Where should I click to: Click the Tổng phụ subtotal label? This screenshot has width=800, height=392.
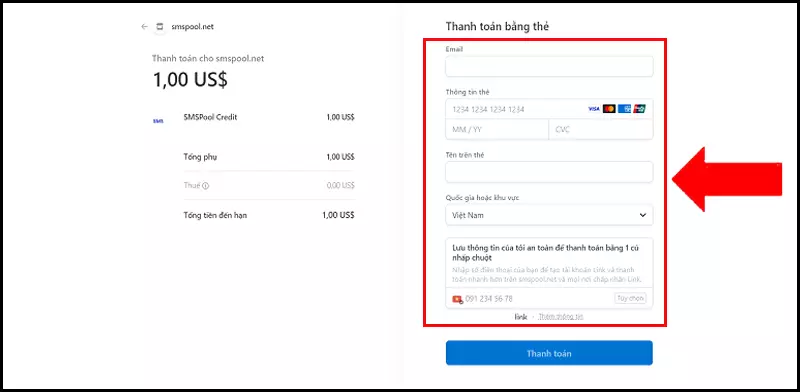200,157
